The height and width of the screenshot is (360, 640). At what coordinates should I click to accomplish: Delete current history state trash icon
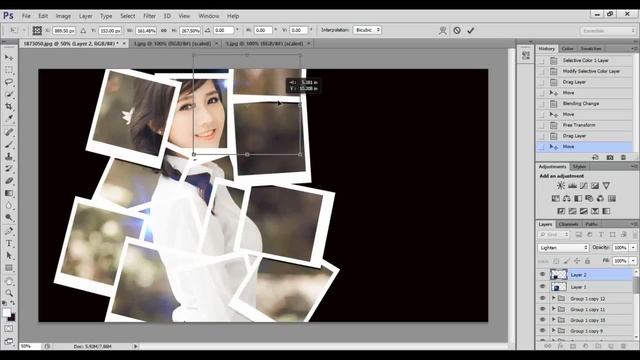point(623,157)
